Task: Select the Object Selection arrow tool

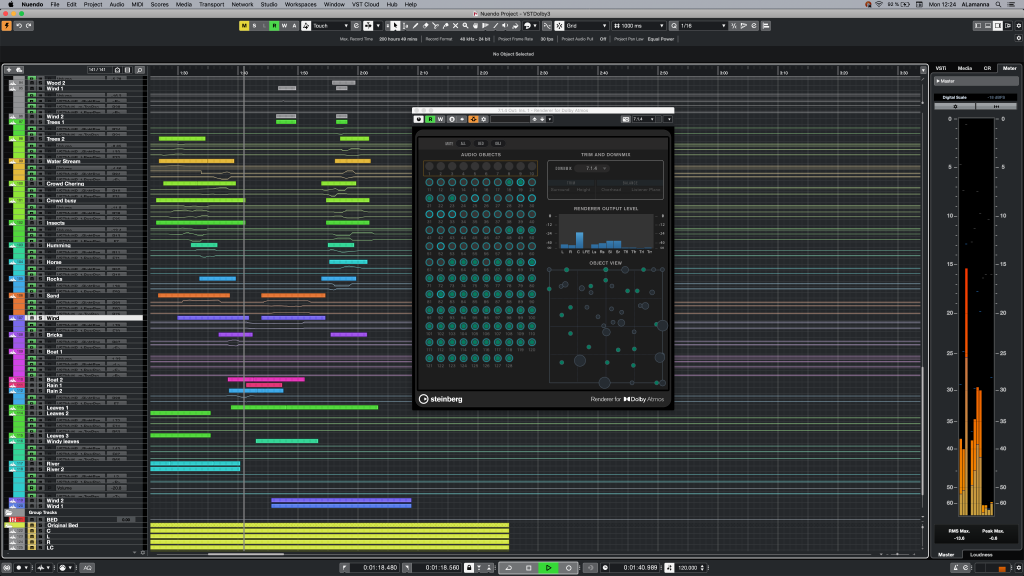Action: [395, 26]
